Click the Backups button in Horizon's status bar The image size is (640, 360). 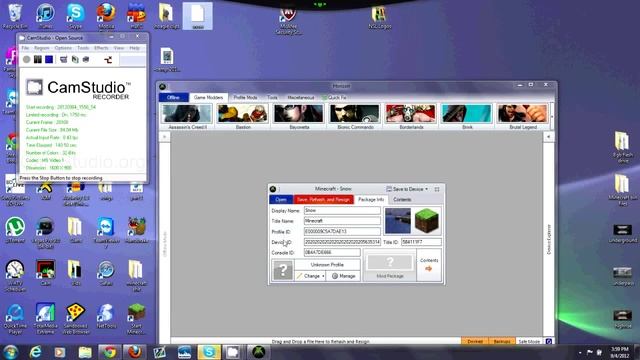(x=502, y=341)
